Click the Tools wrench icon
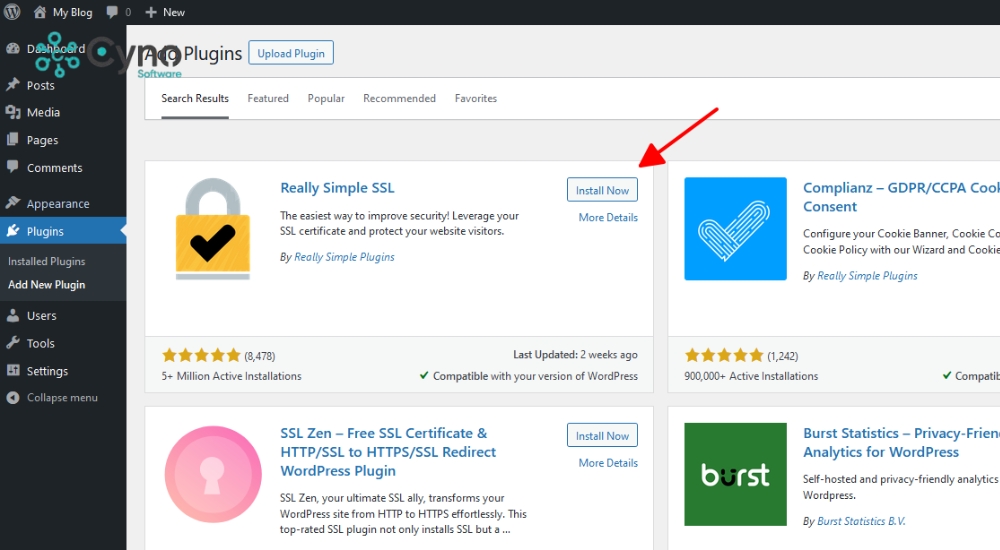Viewport: 1000px width, 550px height. (x=13, y=343)
